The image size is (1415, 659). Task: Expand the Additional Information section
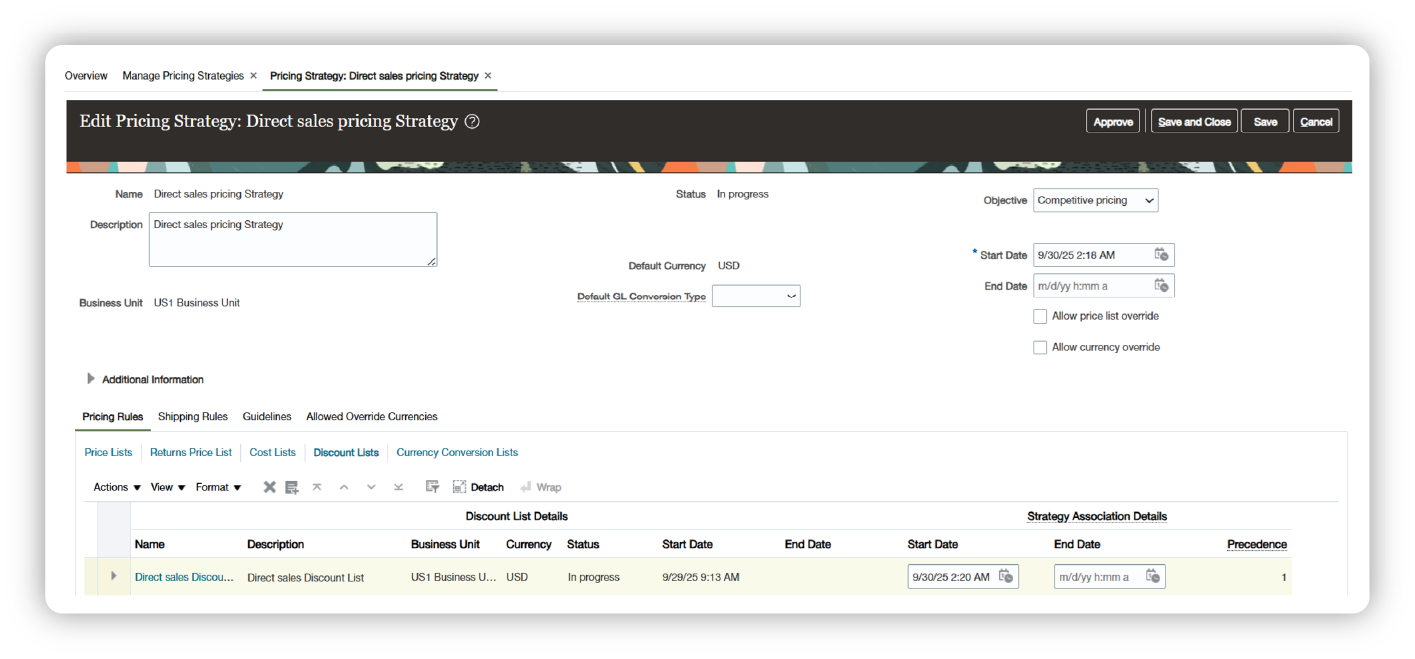click(90, 379)
